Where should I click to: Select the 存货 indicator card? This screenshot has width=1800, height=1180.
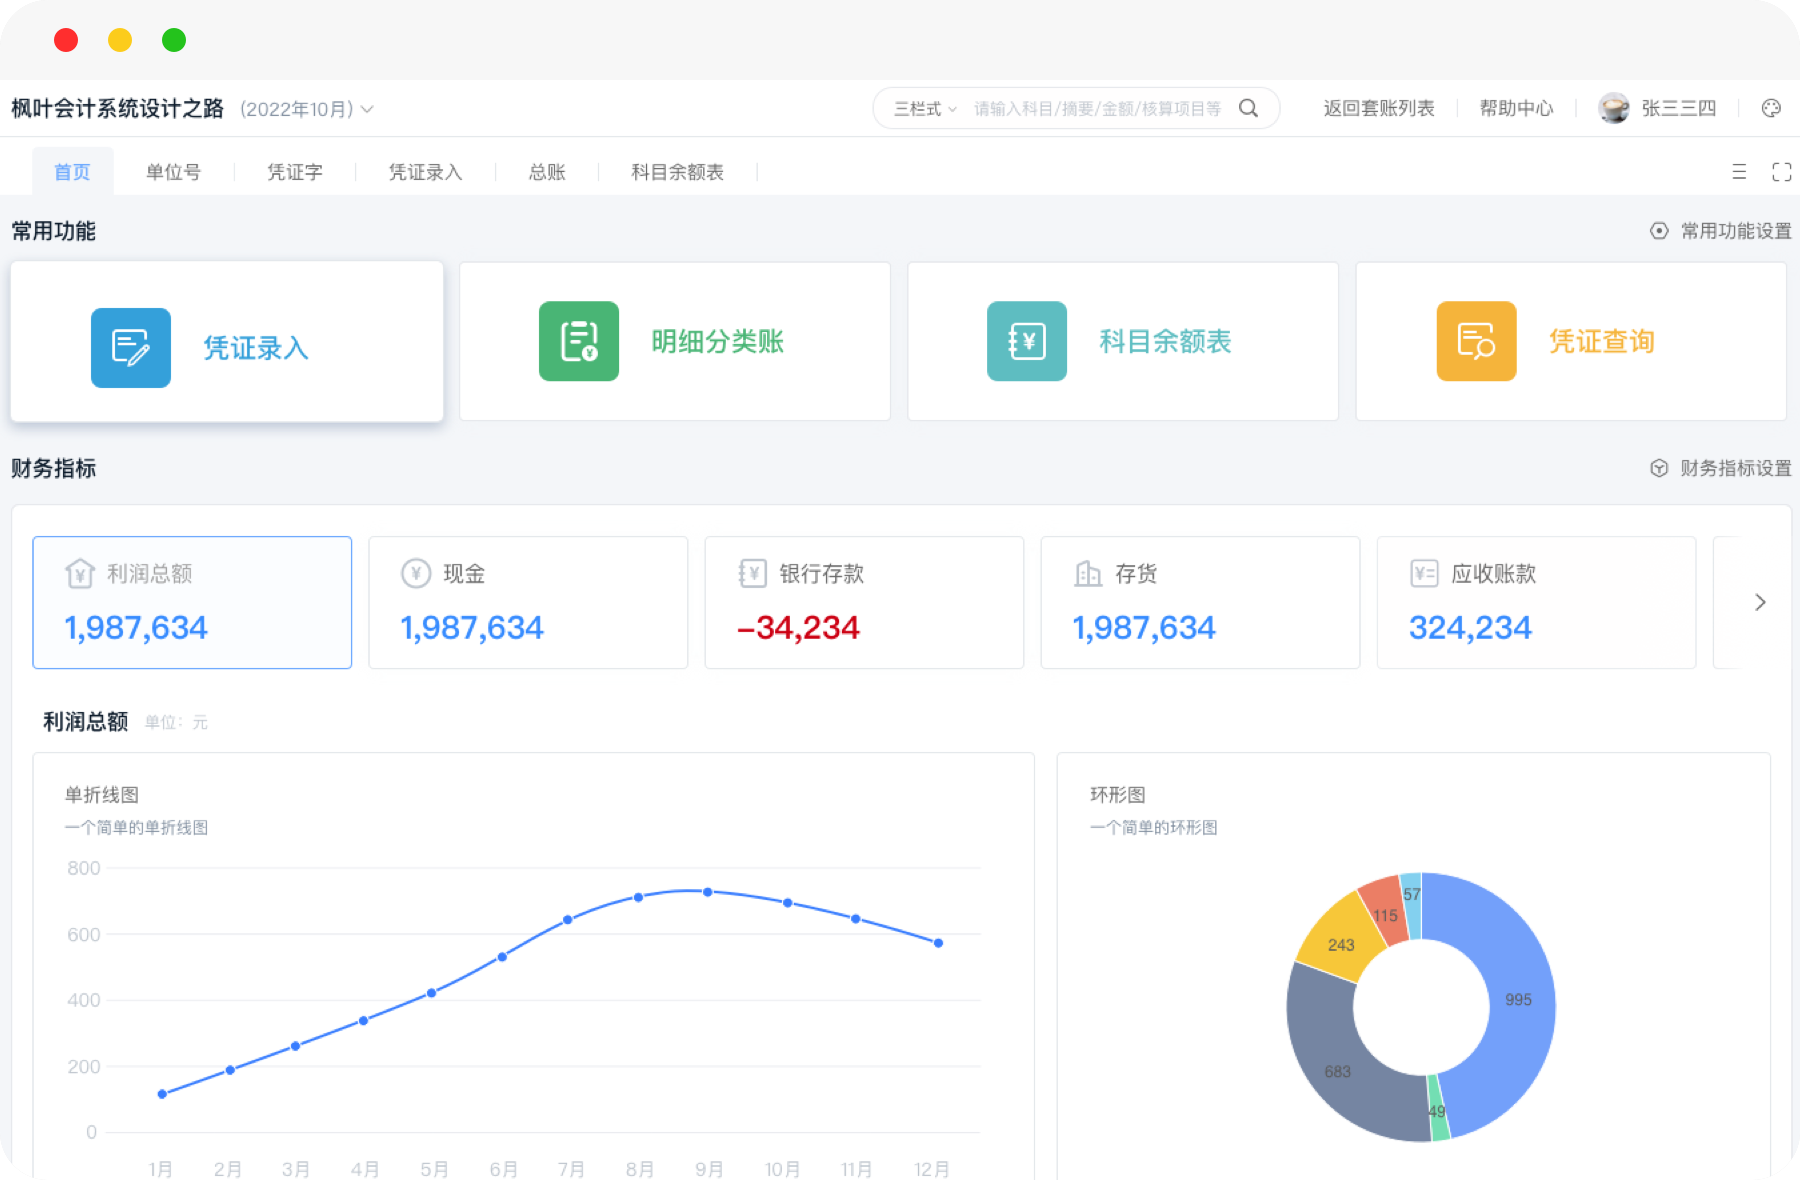tap(1200, 602)
